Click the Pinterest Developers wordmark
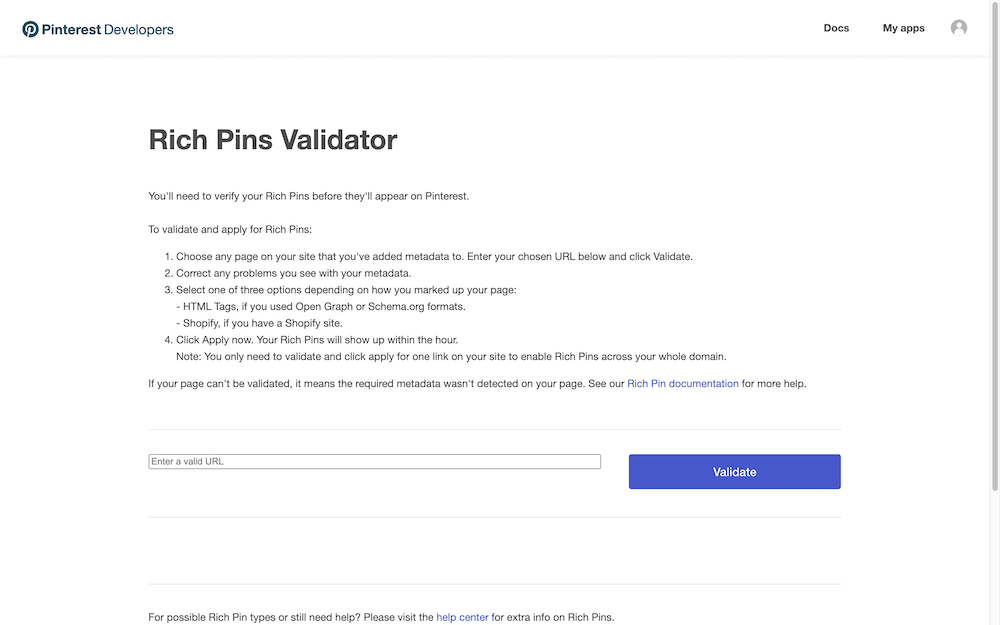1000x625 pixels. pos(107,29)
